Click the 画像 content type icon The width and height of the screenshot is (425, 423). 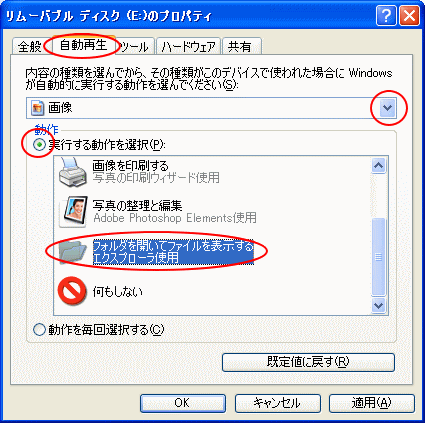pyautogui.click(x=38, y=108)
